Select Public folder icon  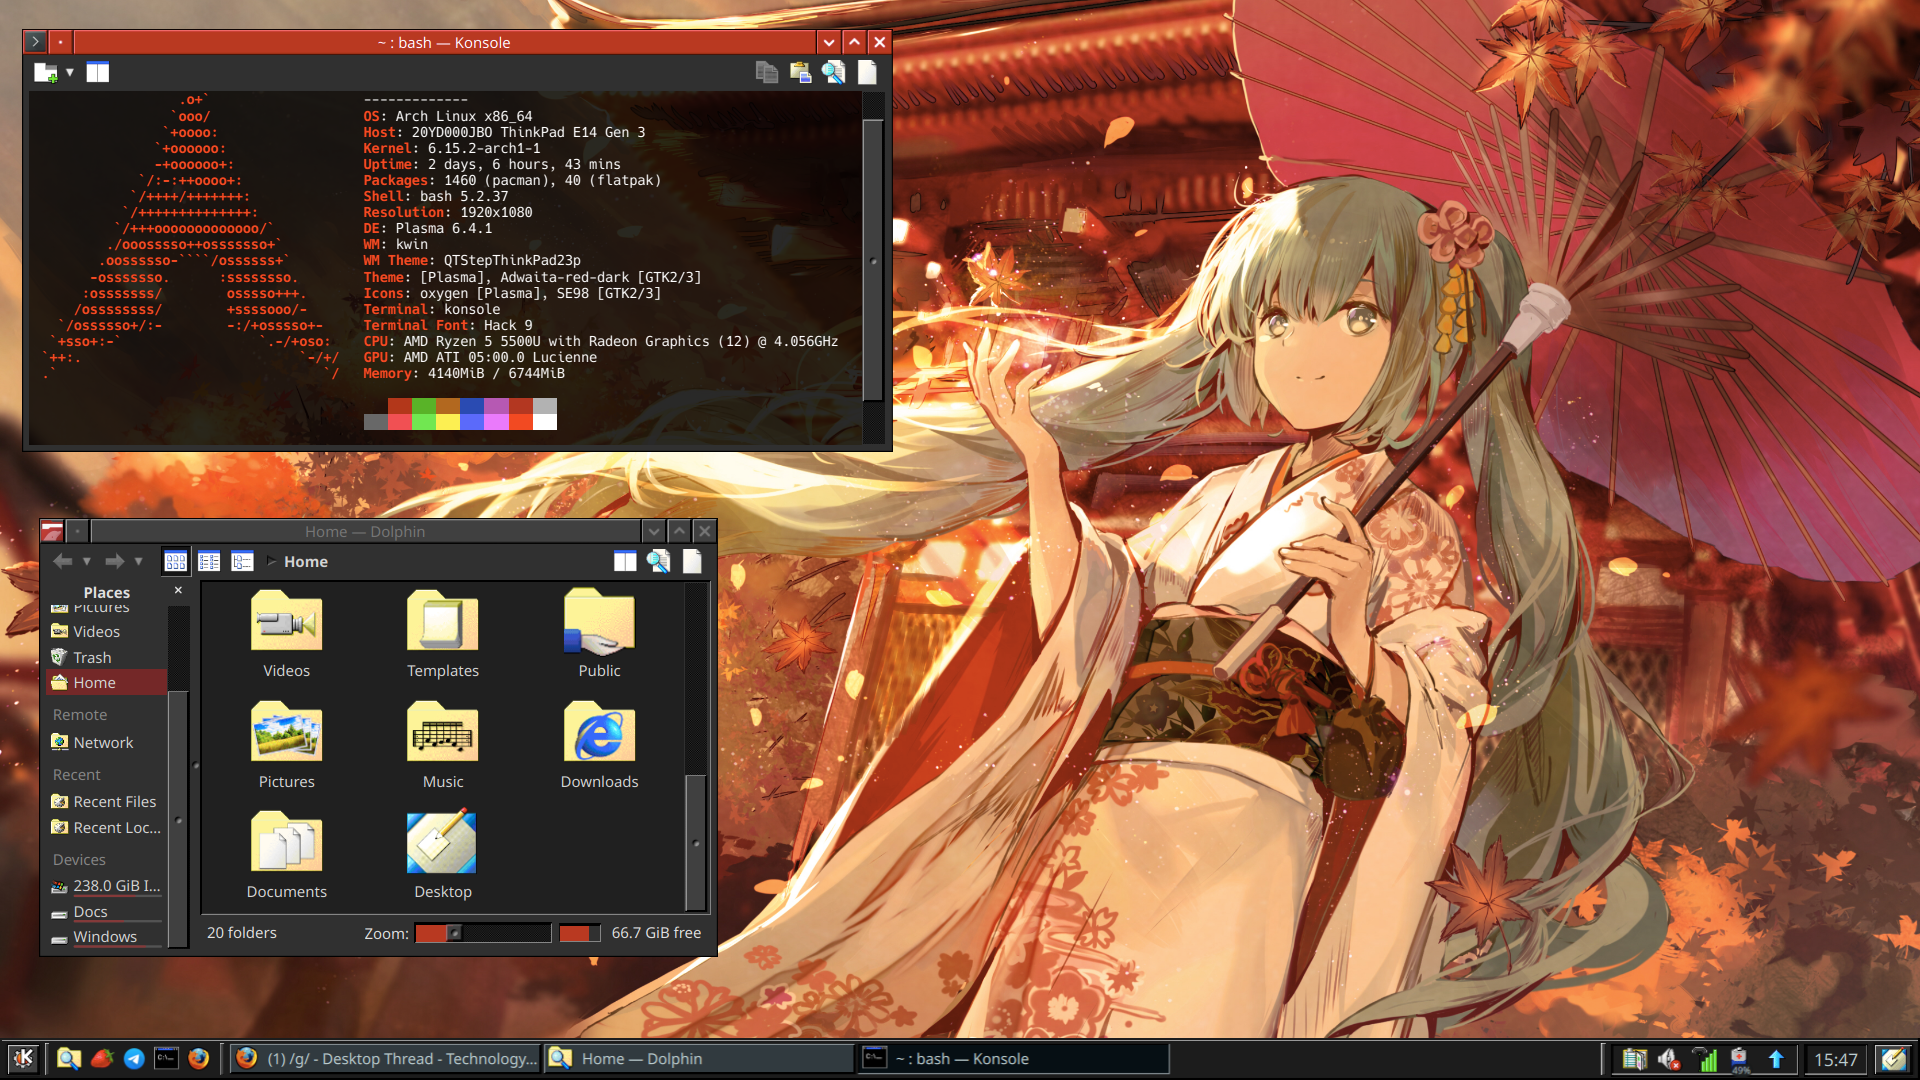click(599, 621)
